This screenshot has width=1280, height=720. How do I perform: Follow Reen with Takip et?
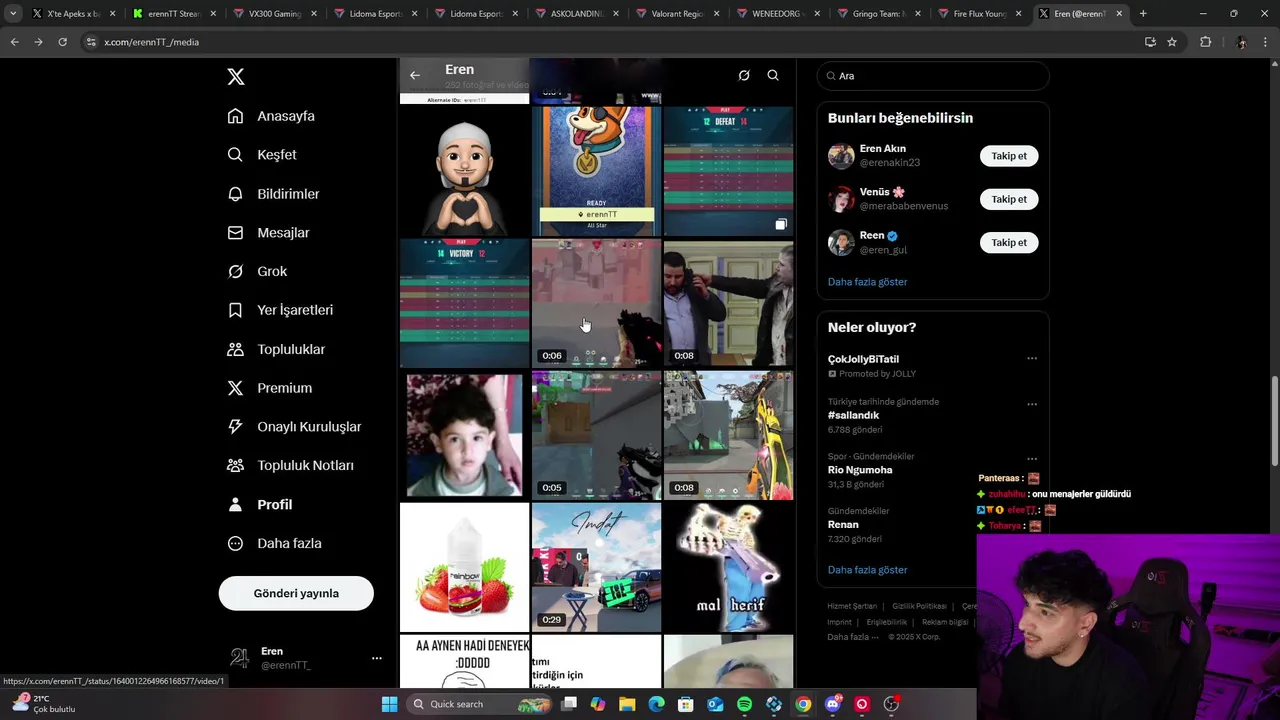[1009, 243]
